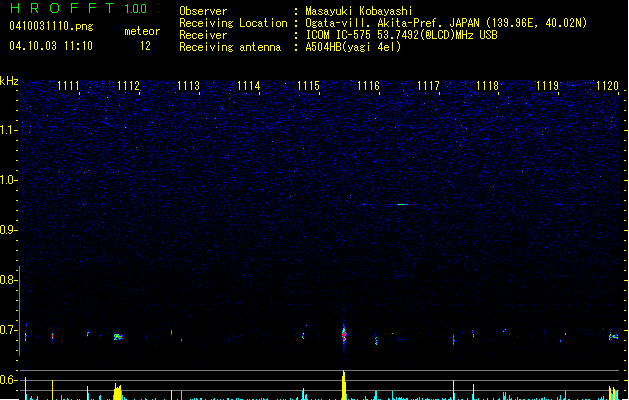Click the Observer field label
Image resolution: width=629 pixels, height=400 pixels.
[x=203, y=11]
